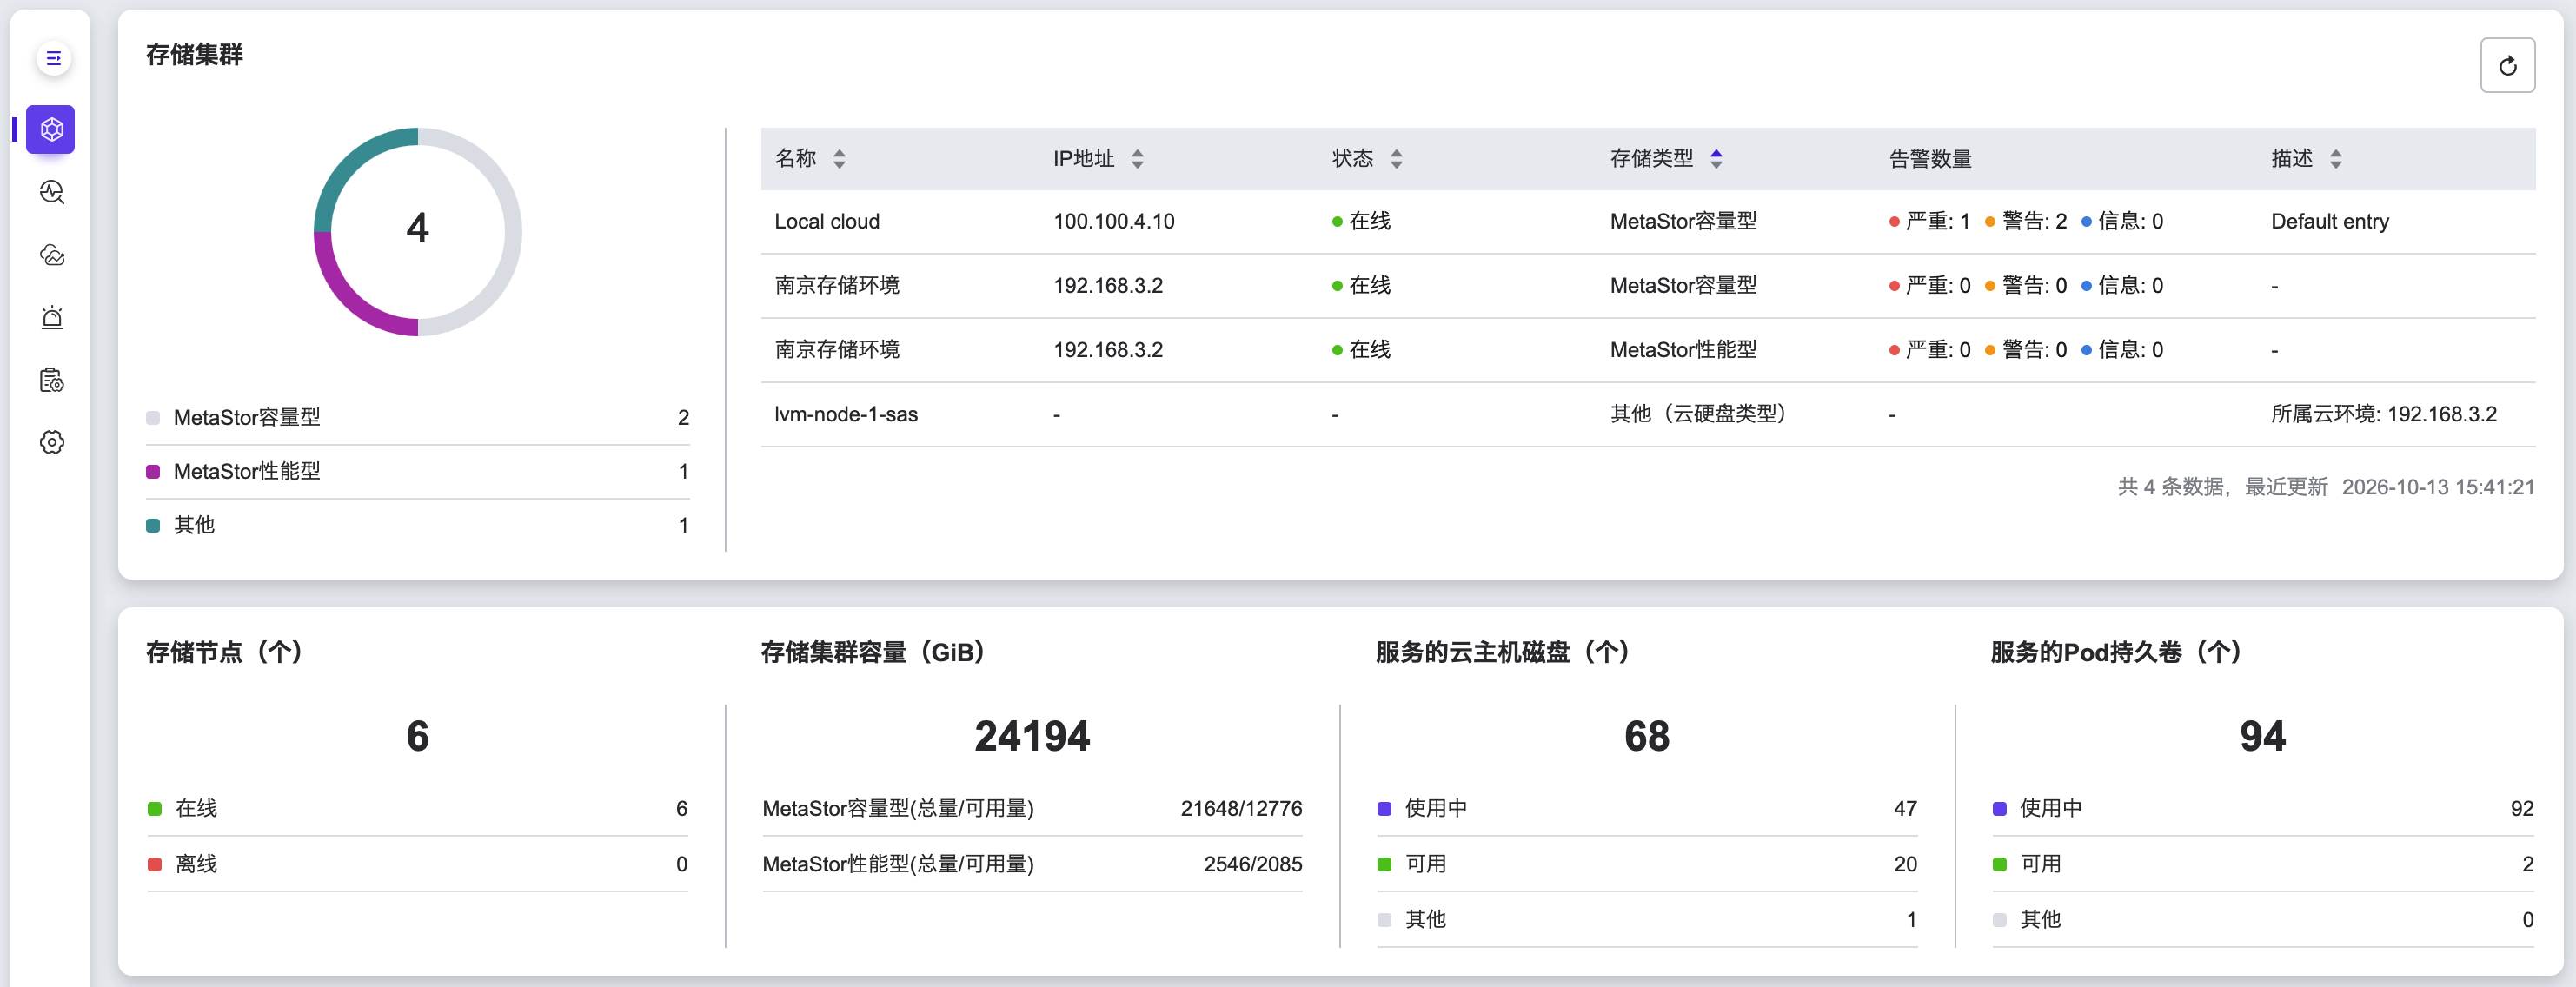
Task: Click 其他（云硬盘类型） storage type cell
Action: (x=1698, y=413)
